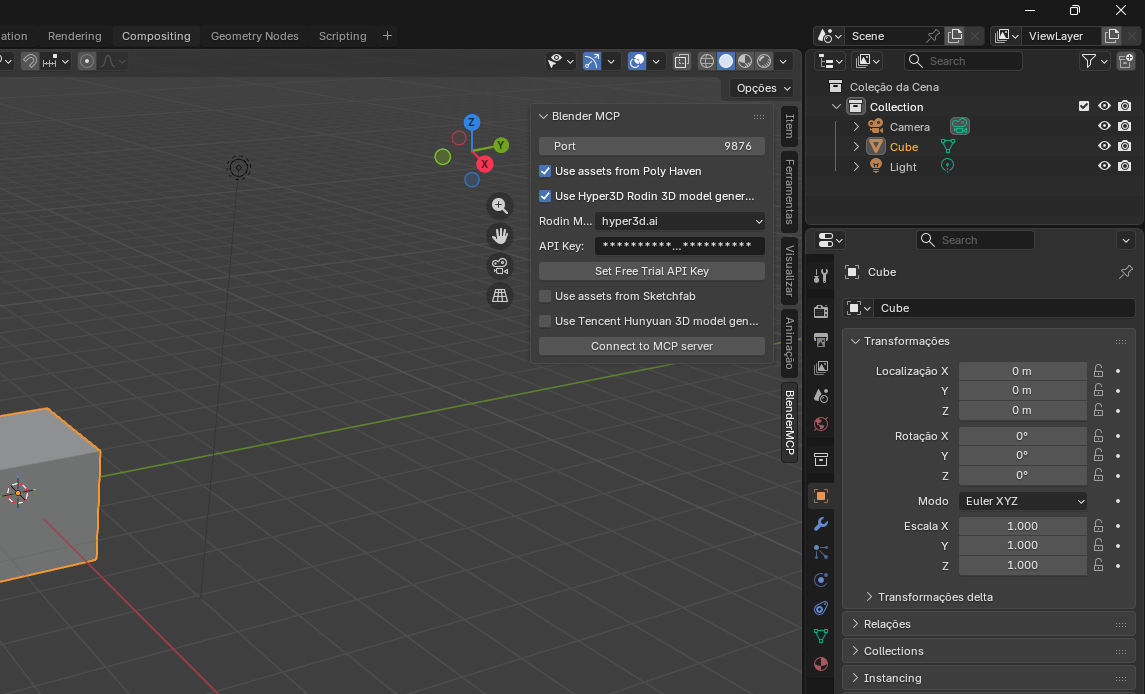The image size is (1145, 694).
Task: Open the Scene properties tab
Action: [821, 396]
